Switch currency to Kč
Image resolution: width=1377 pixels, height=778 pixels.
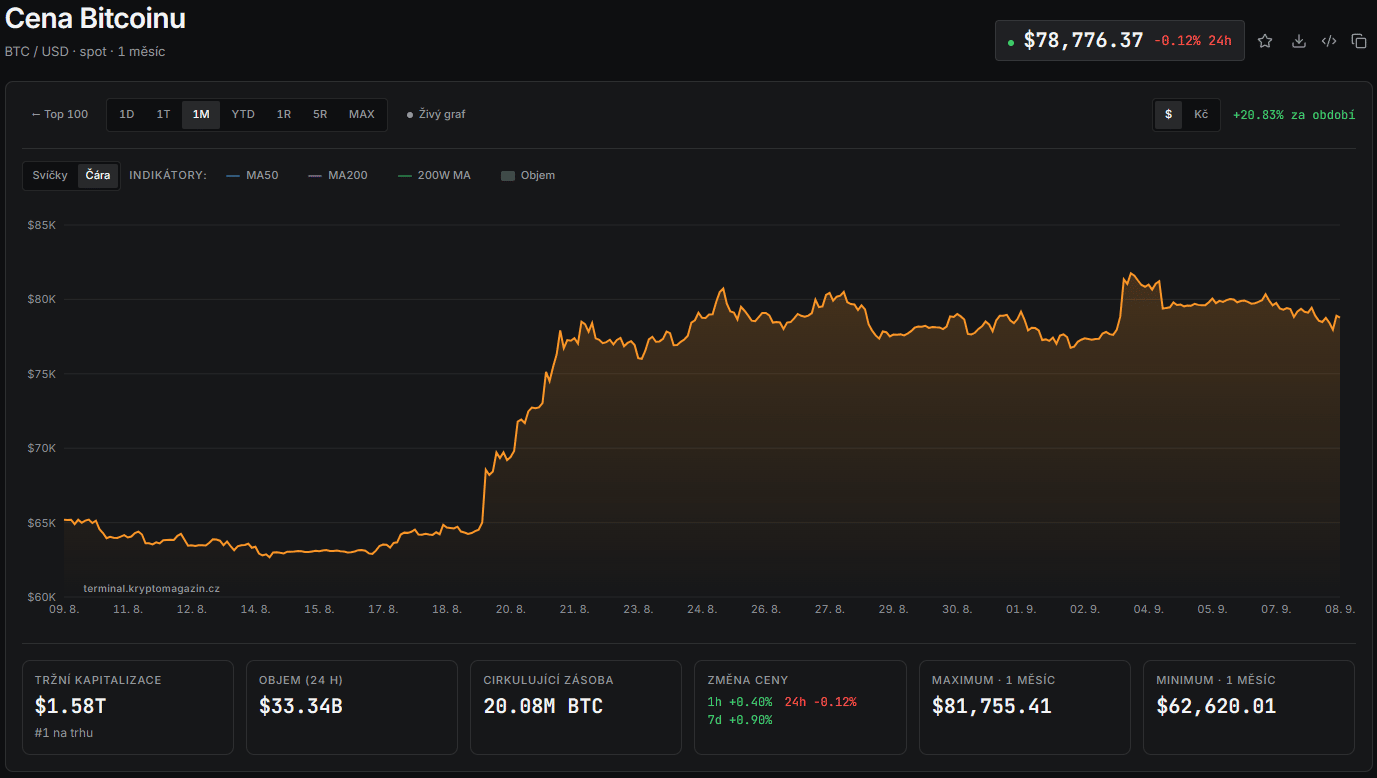point(1201,114)
